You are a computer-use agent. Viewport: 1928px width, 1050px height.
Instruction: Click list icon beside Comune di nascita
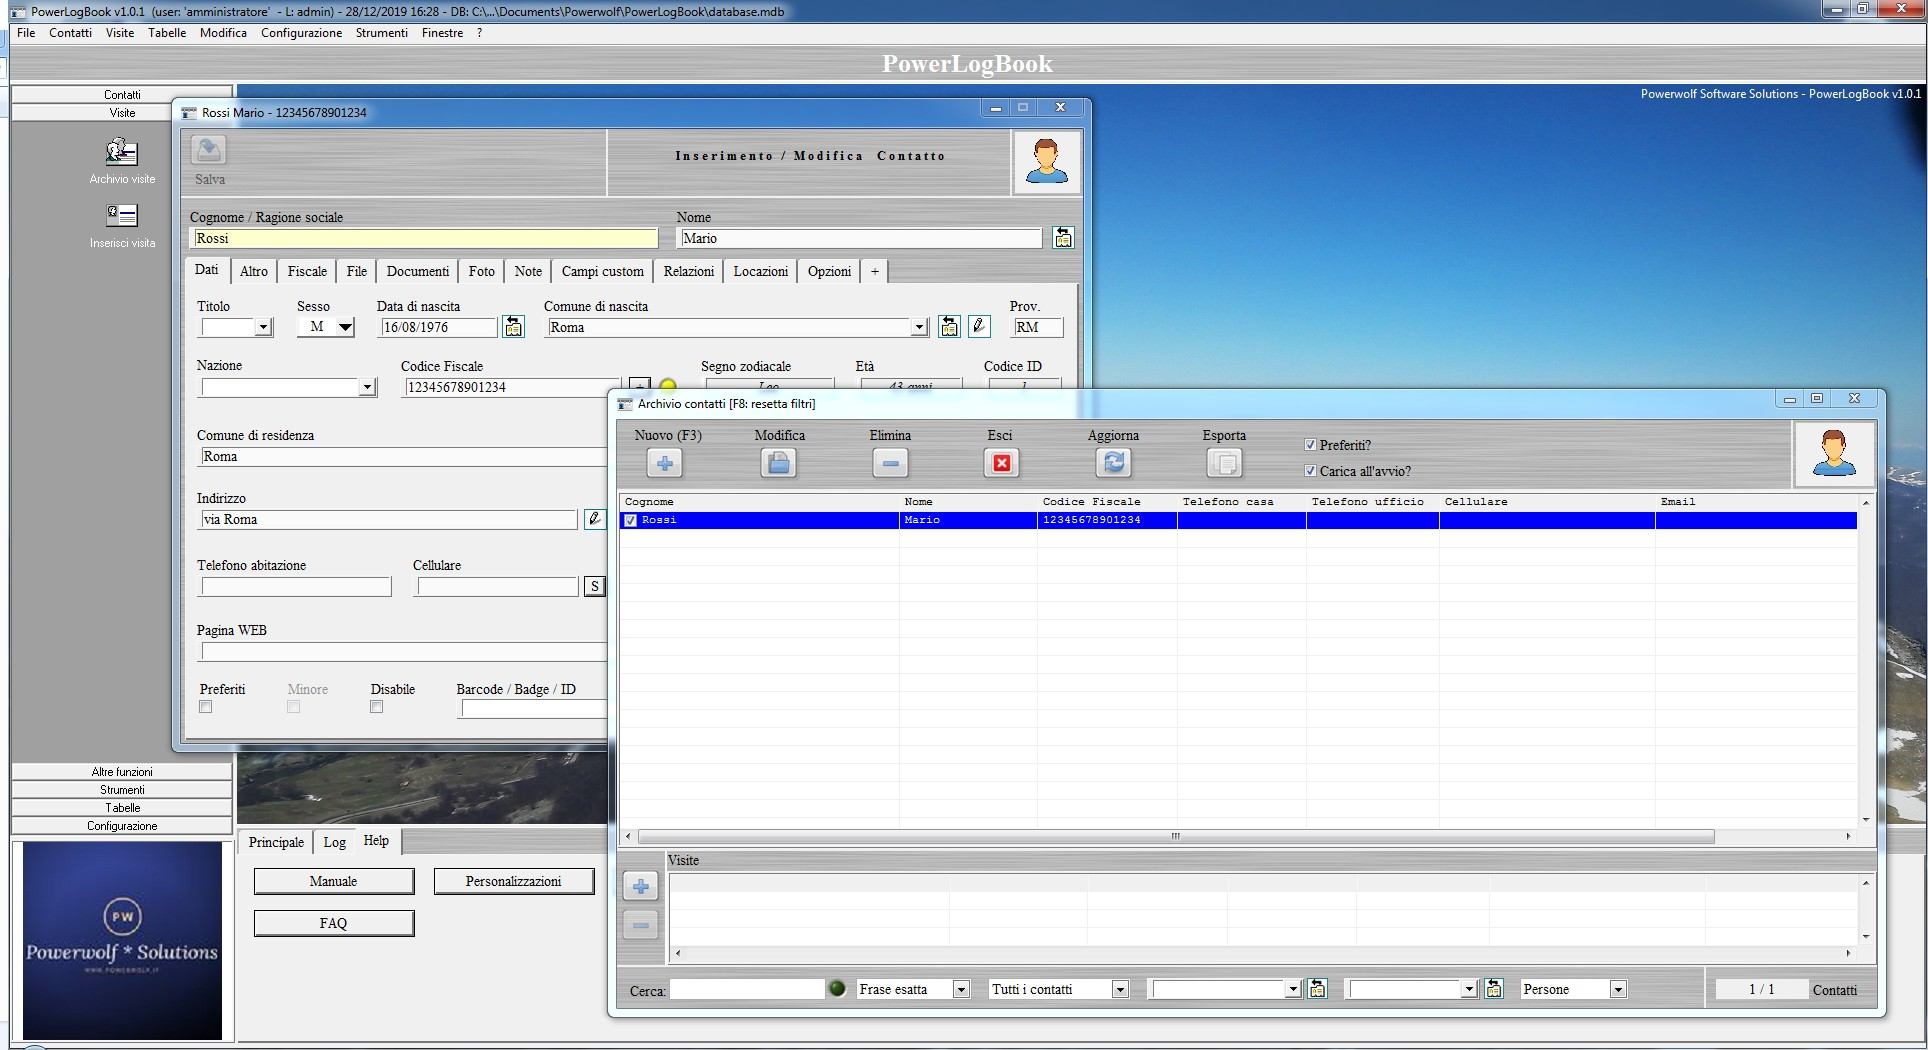pos(949,327)
